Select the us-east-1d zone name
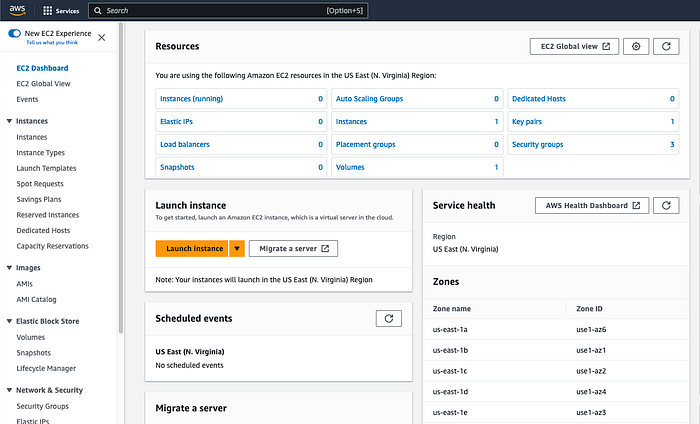Screen dimensions: 700x424 [x=450, y=392]
